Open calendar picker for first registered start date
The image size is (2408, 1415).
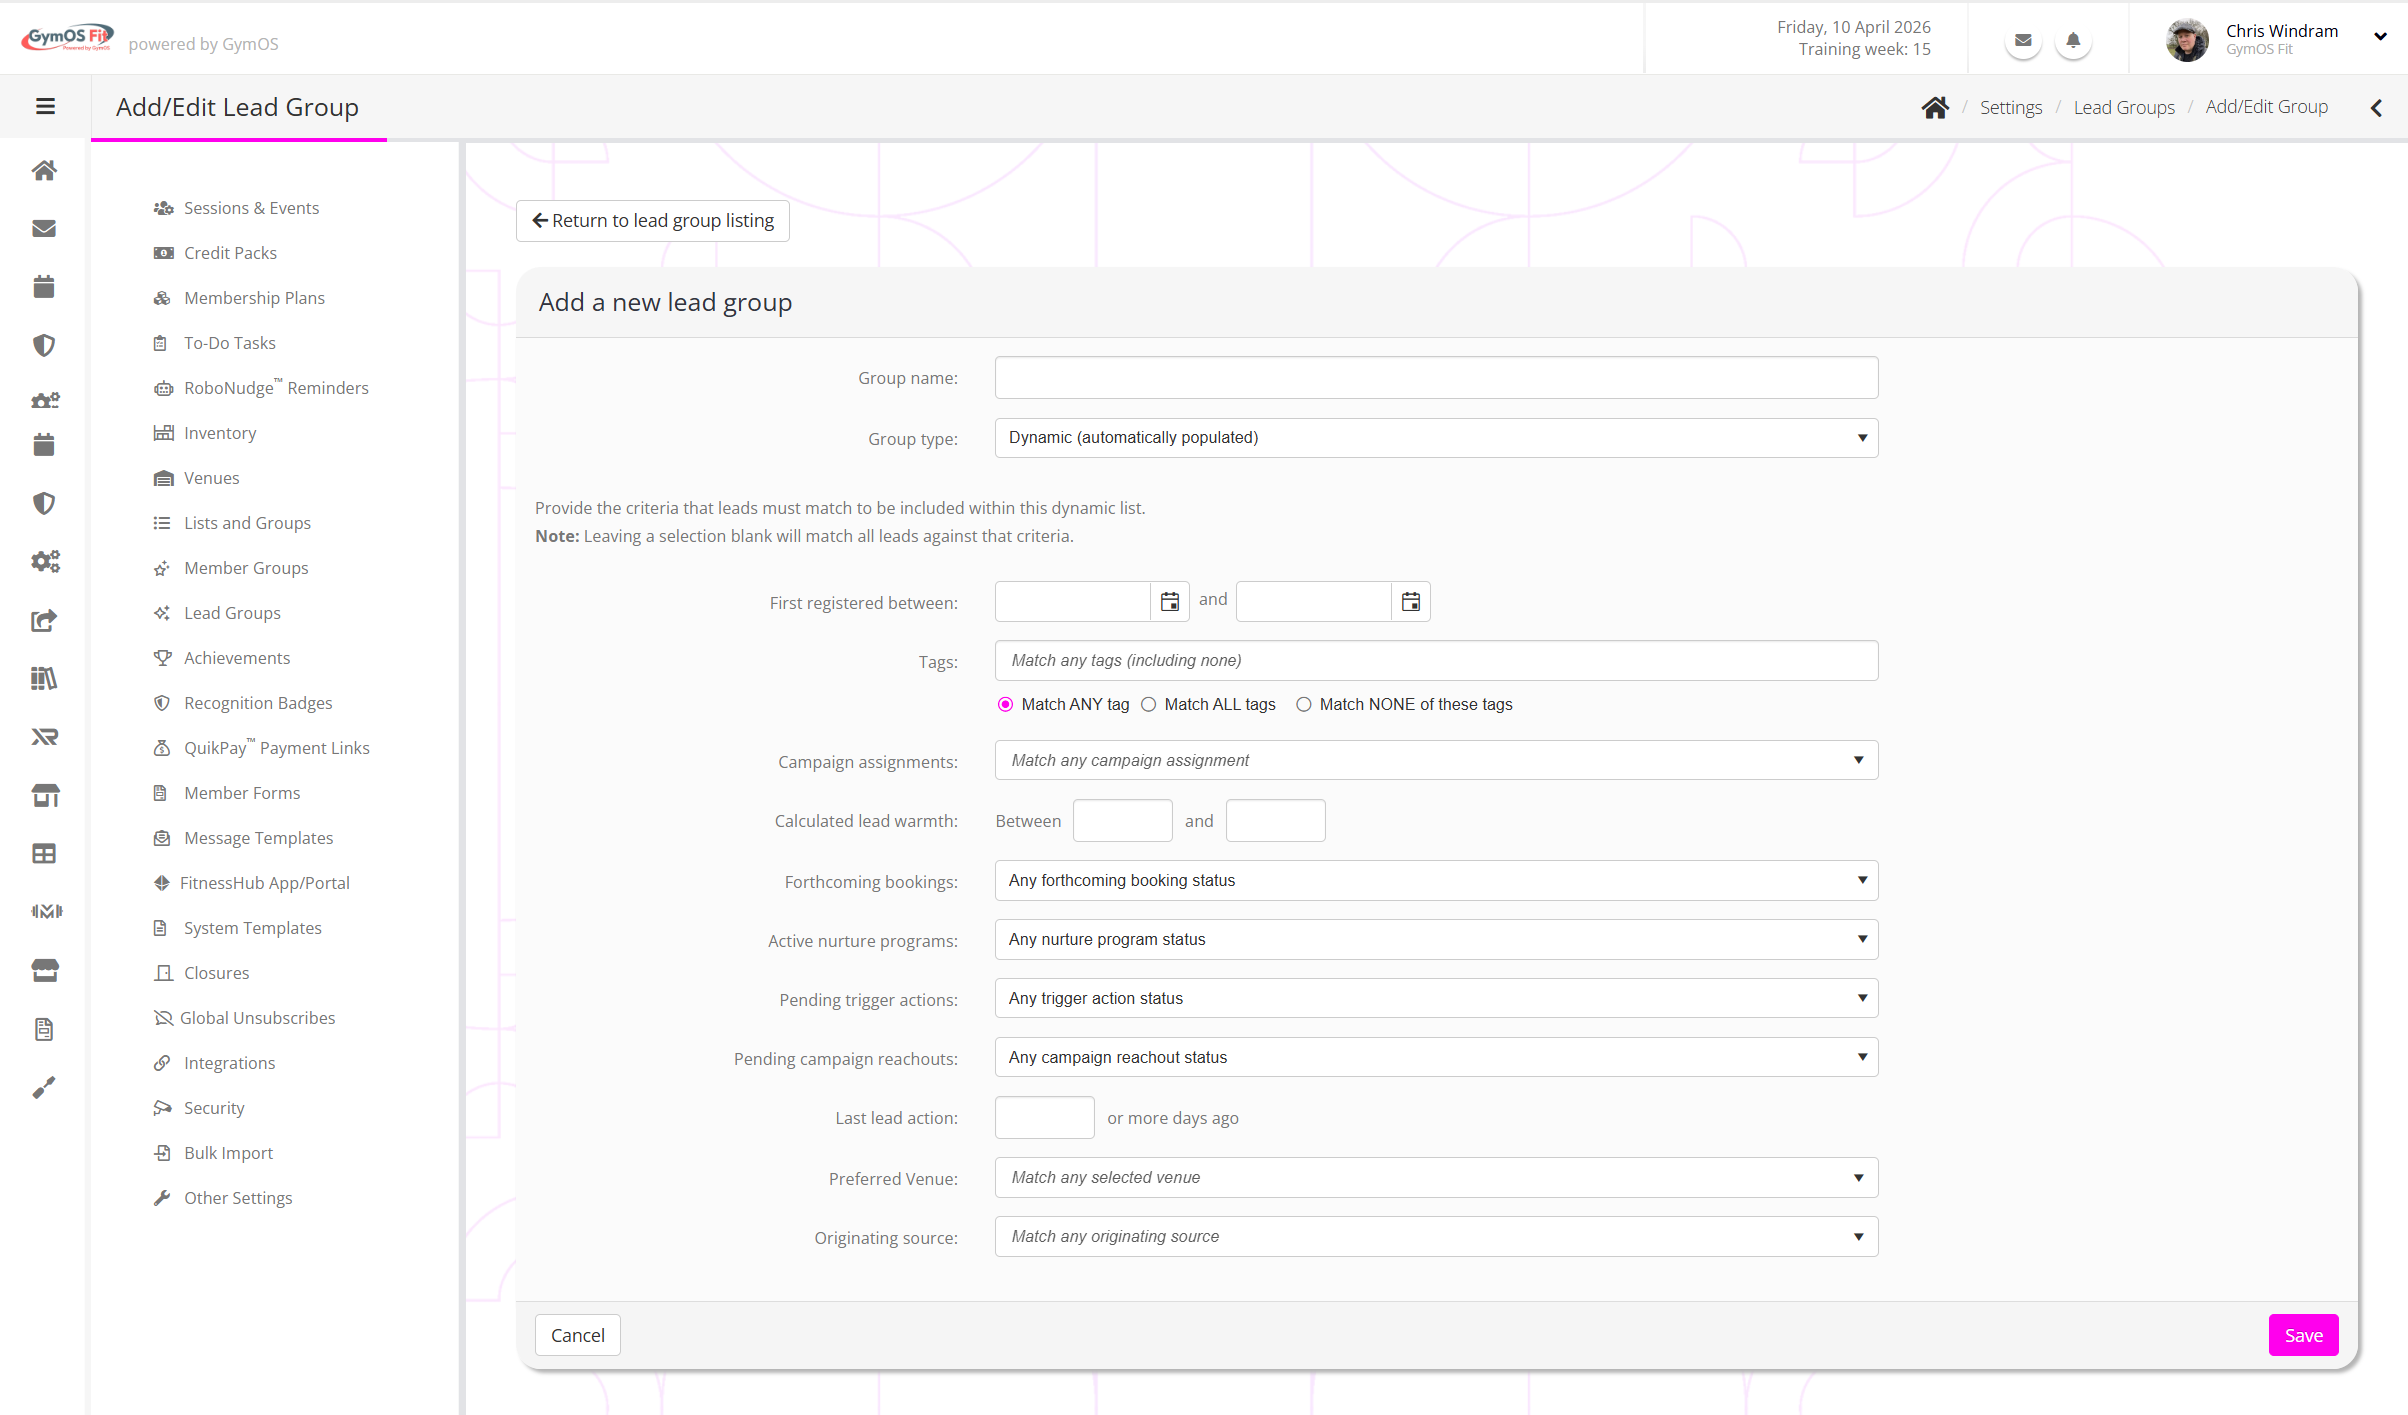pyautogui.click(x=1169, y=602)
